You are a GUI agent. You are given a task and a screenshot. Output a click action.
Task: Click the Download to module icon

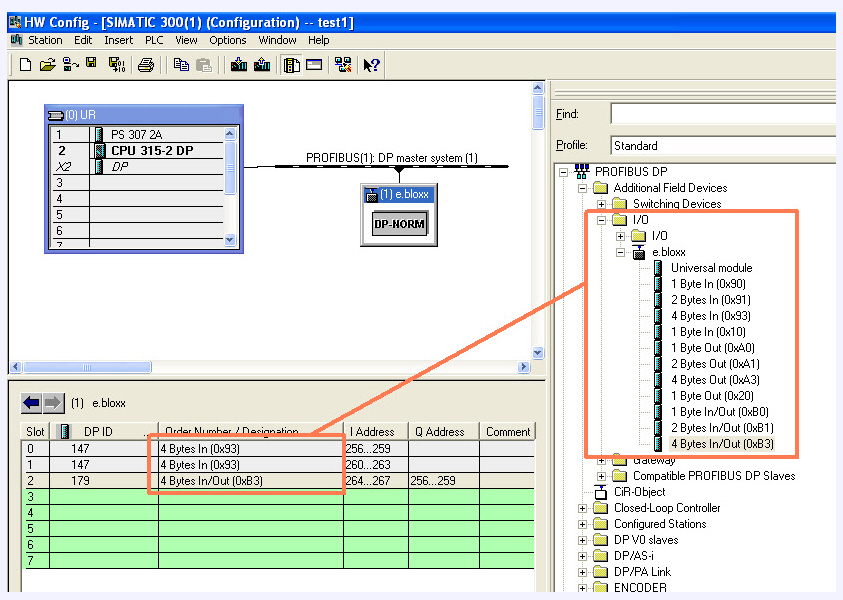click(x=239, y=64)
